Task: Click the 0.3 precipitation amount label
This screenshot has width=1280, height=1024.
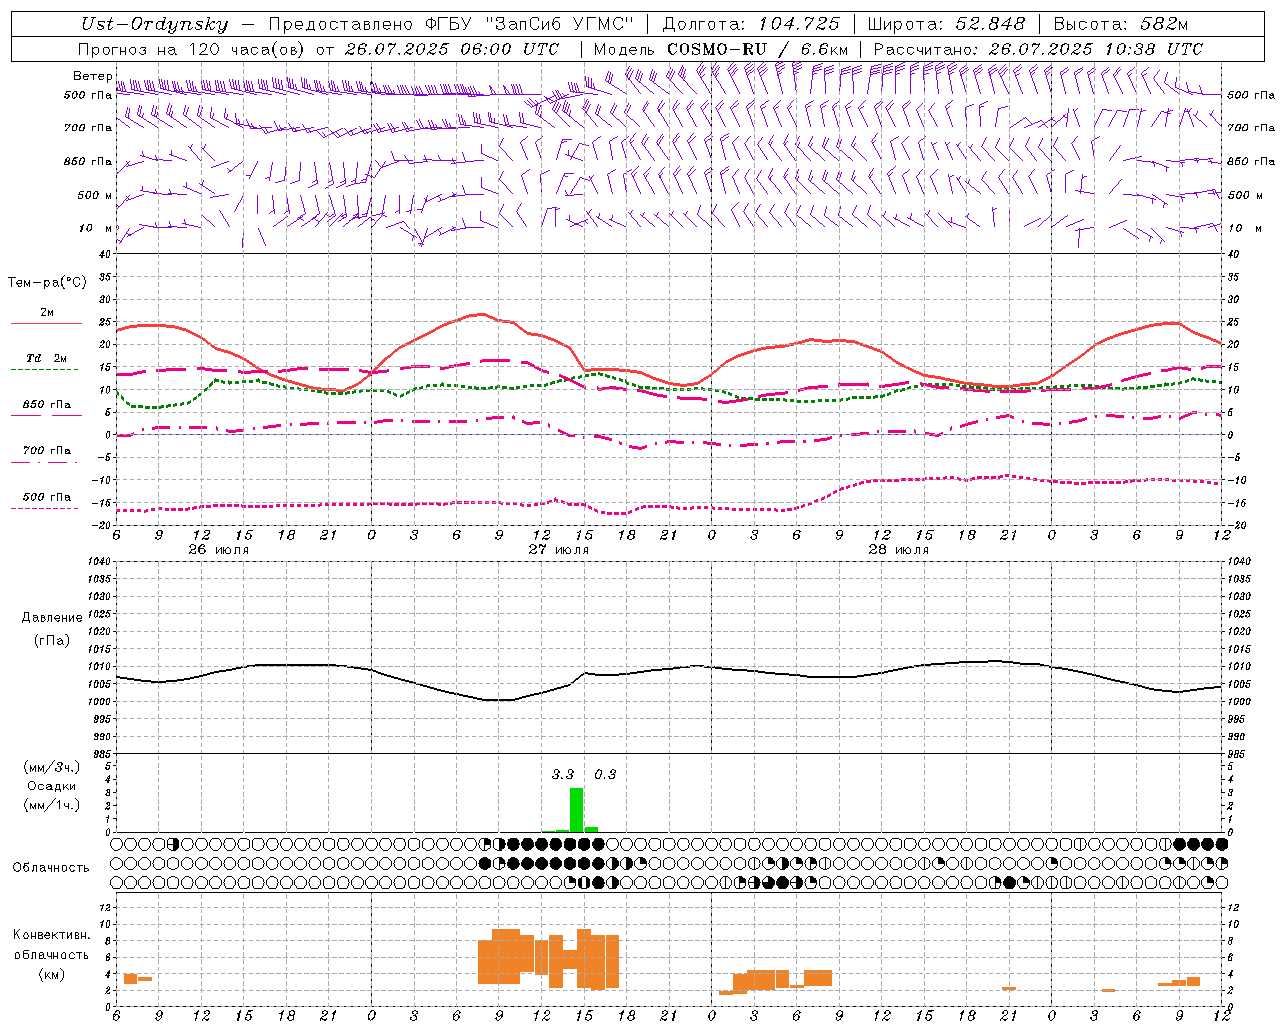Action: [605, 774]
